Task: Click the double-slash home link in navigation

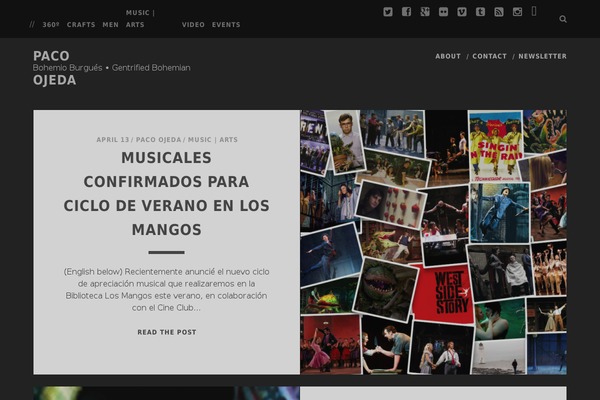Action: point(32,24)
